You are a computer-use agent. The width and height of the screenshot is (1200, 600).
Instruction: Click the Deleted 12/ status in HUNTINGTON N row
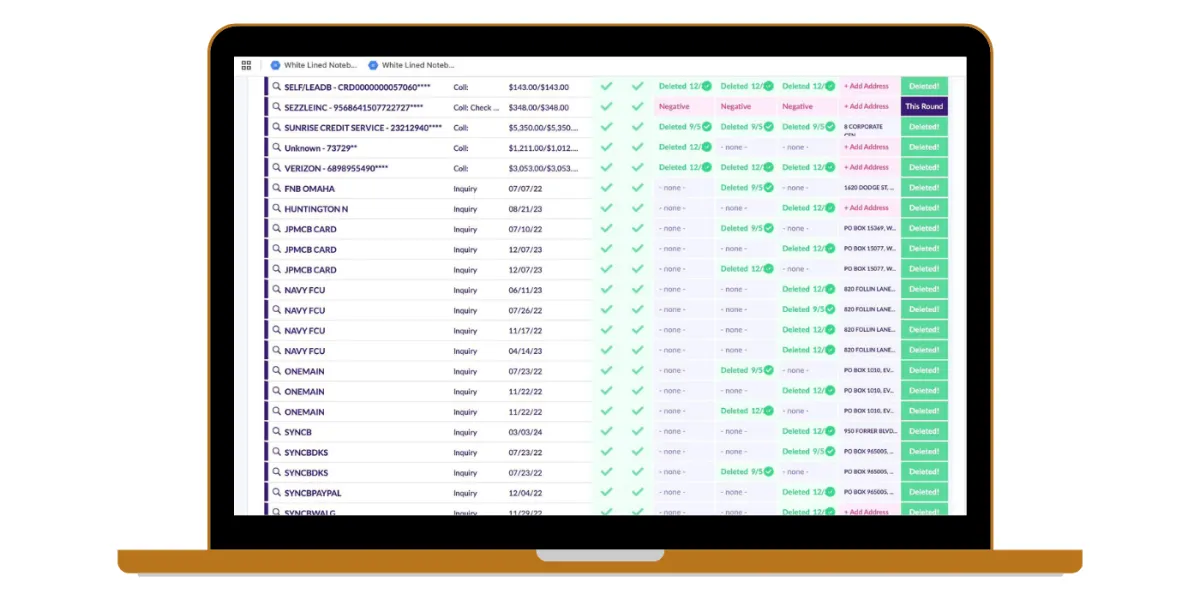[x=808, y=208]
